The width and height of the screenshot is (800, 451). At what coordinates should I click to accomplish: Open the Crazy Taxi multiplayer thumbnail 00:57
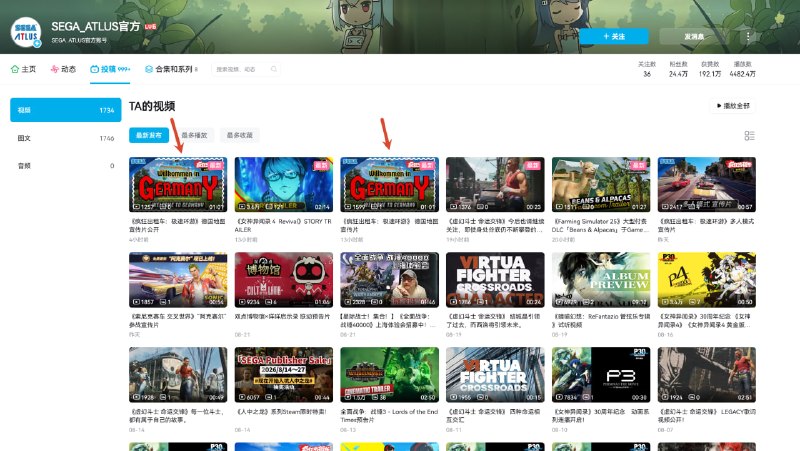[707, 184]
